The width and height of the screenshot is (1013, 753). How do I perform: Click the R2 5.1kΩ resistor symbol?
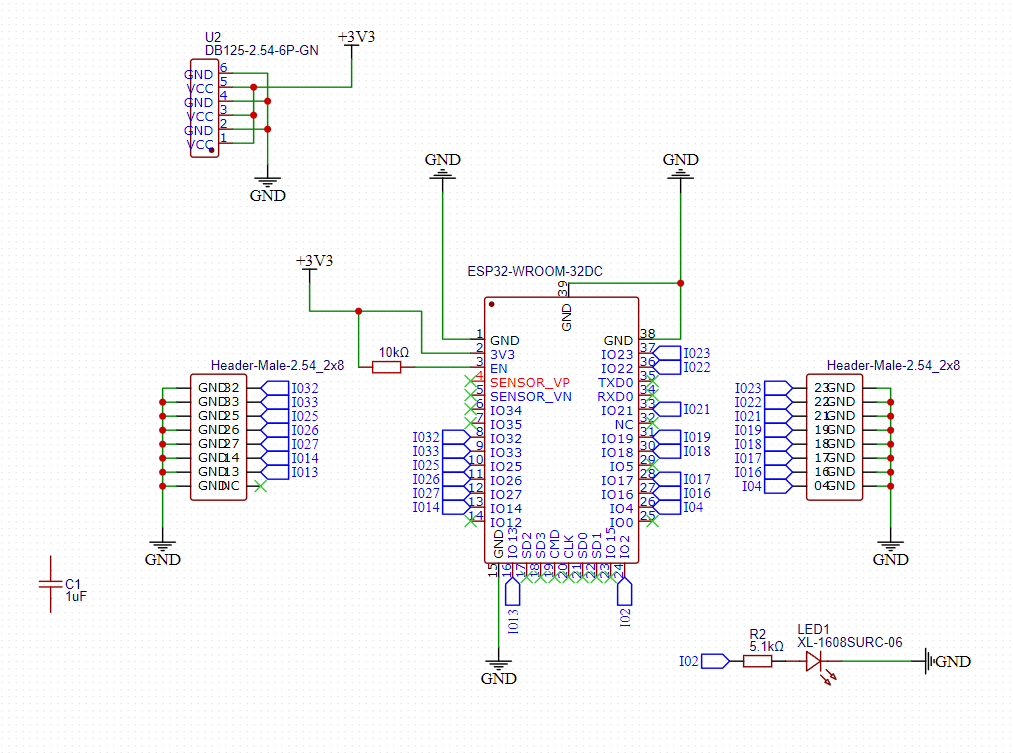[757, 661]
